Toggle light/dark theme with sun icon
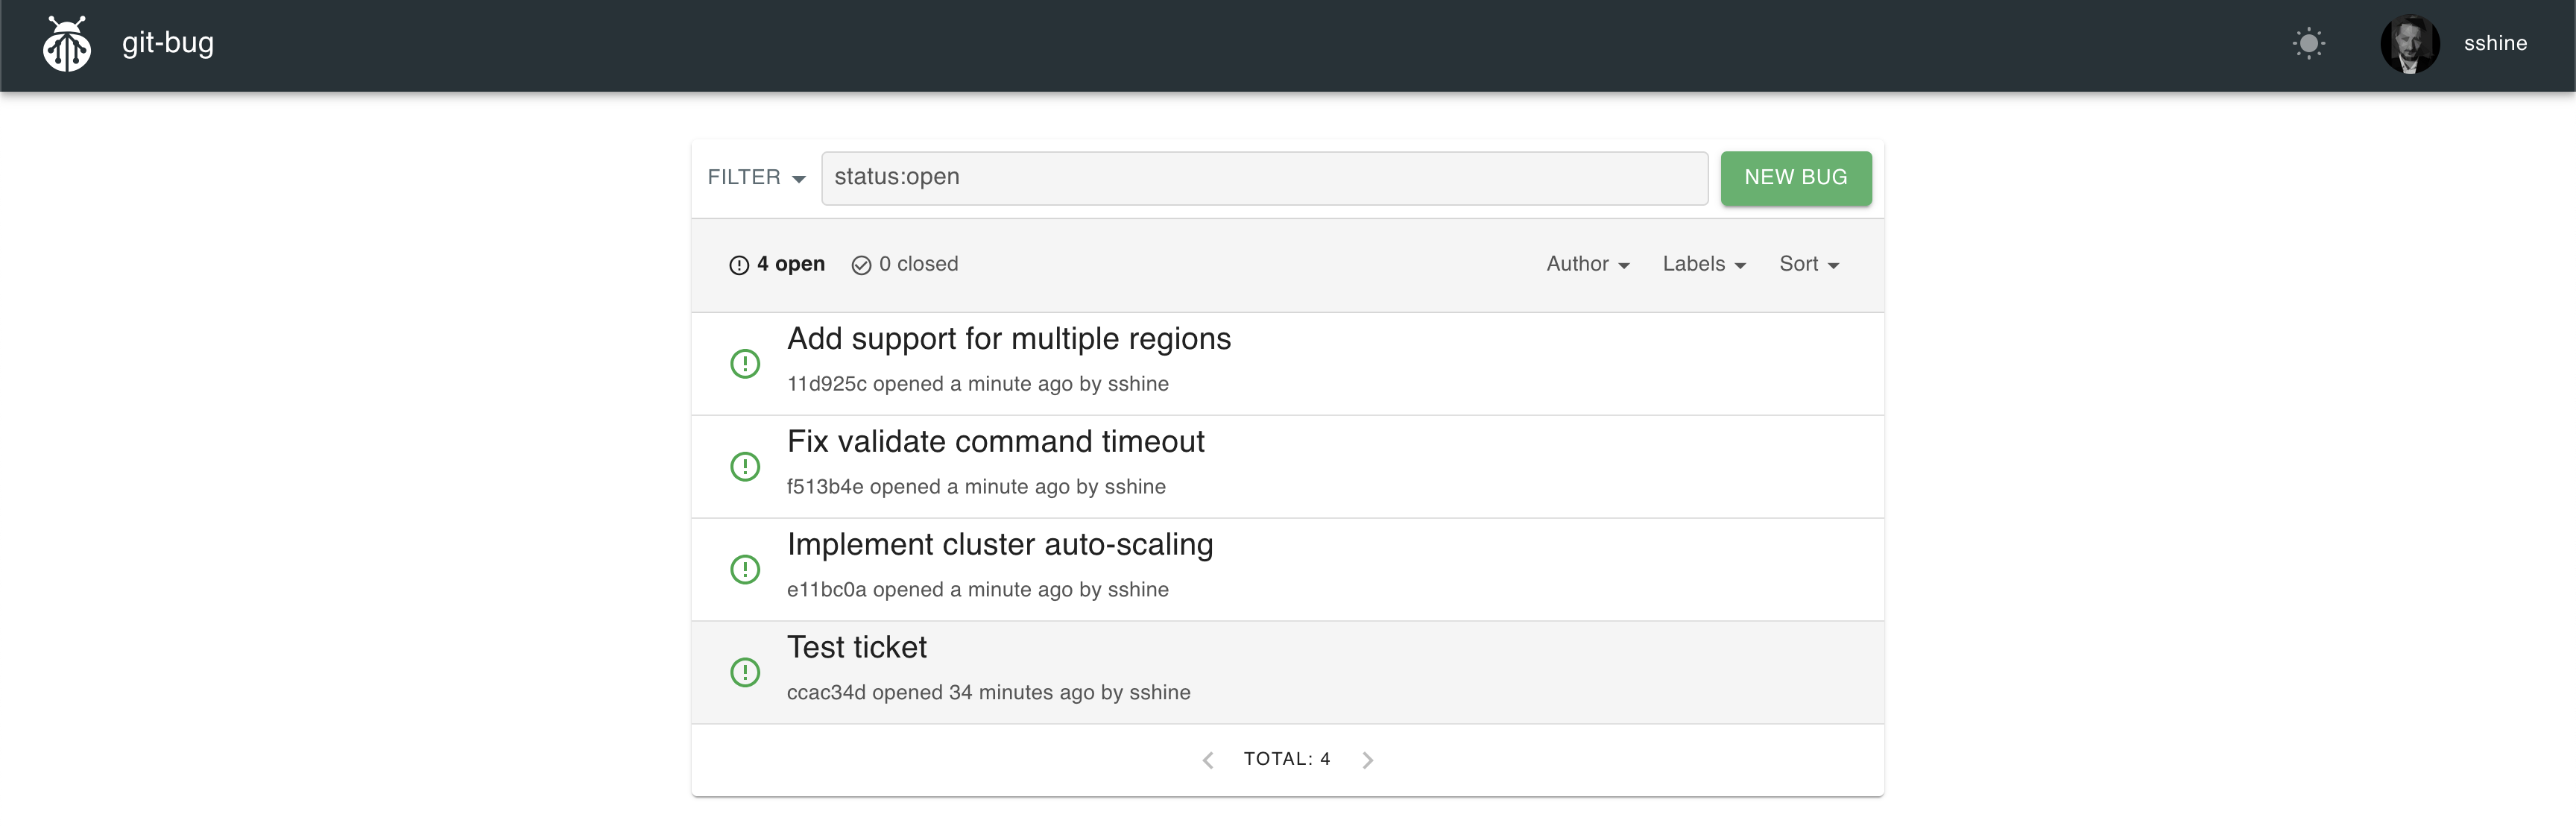 coord(2310,43)
